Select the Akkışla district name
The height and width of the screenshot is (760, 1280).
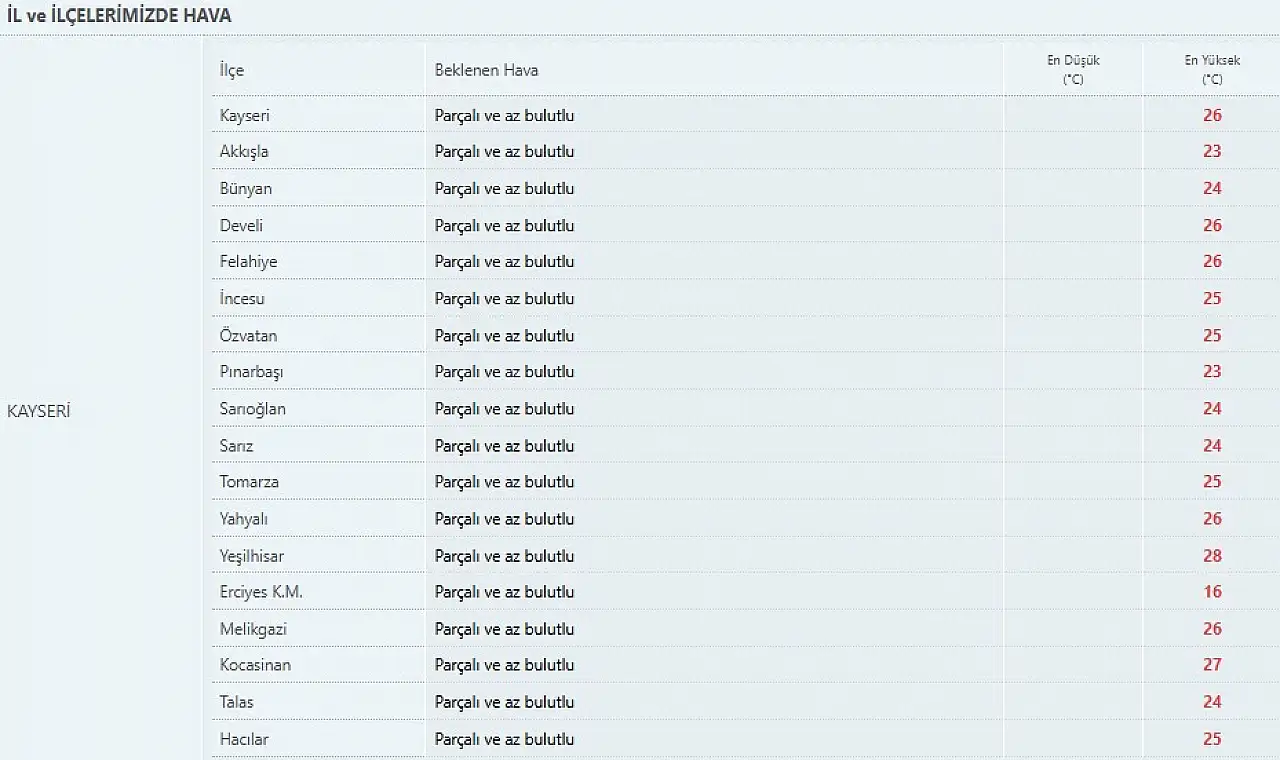pyautogui.click(x=244, y=152)
